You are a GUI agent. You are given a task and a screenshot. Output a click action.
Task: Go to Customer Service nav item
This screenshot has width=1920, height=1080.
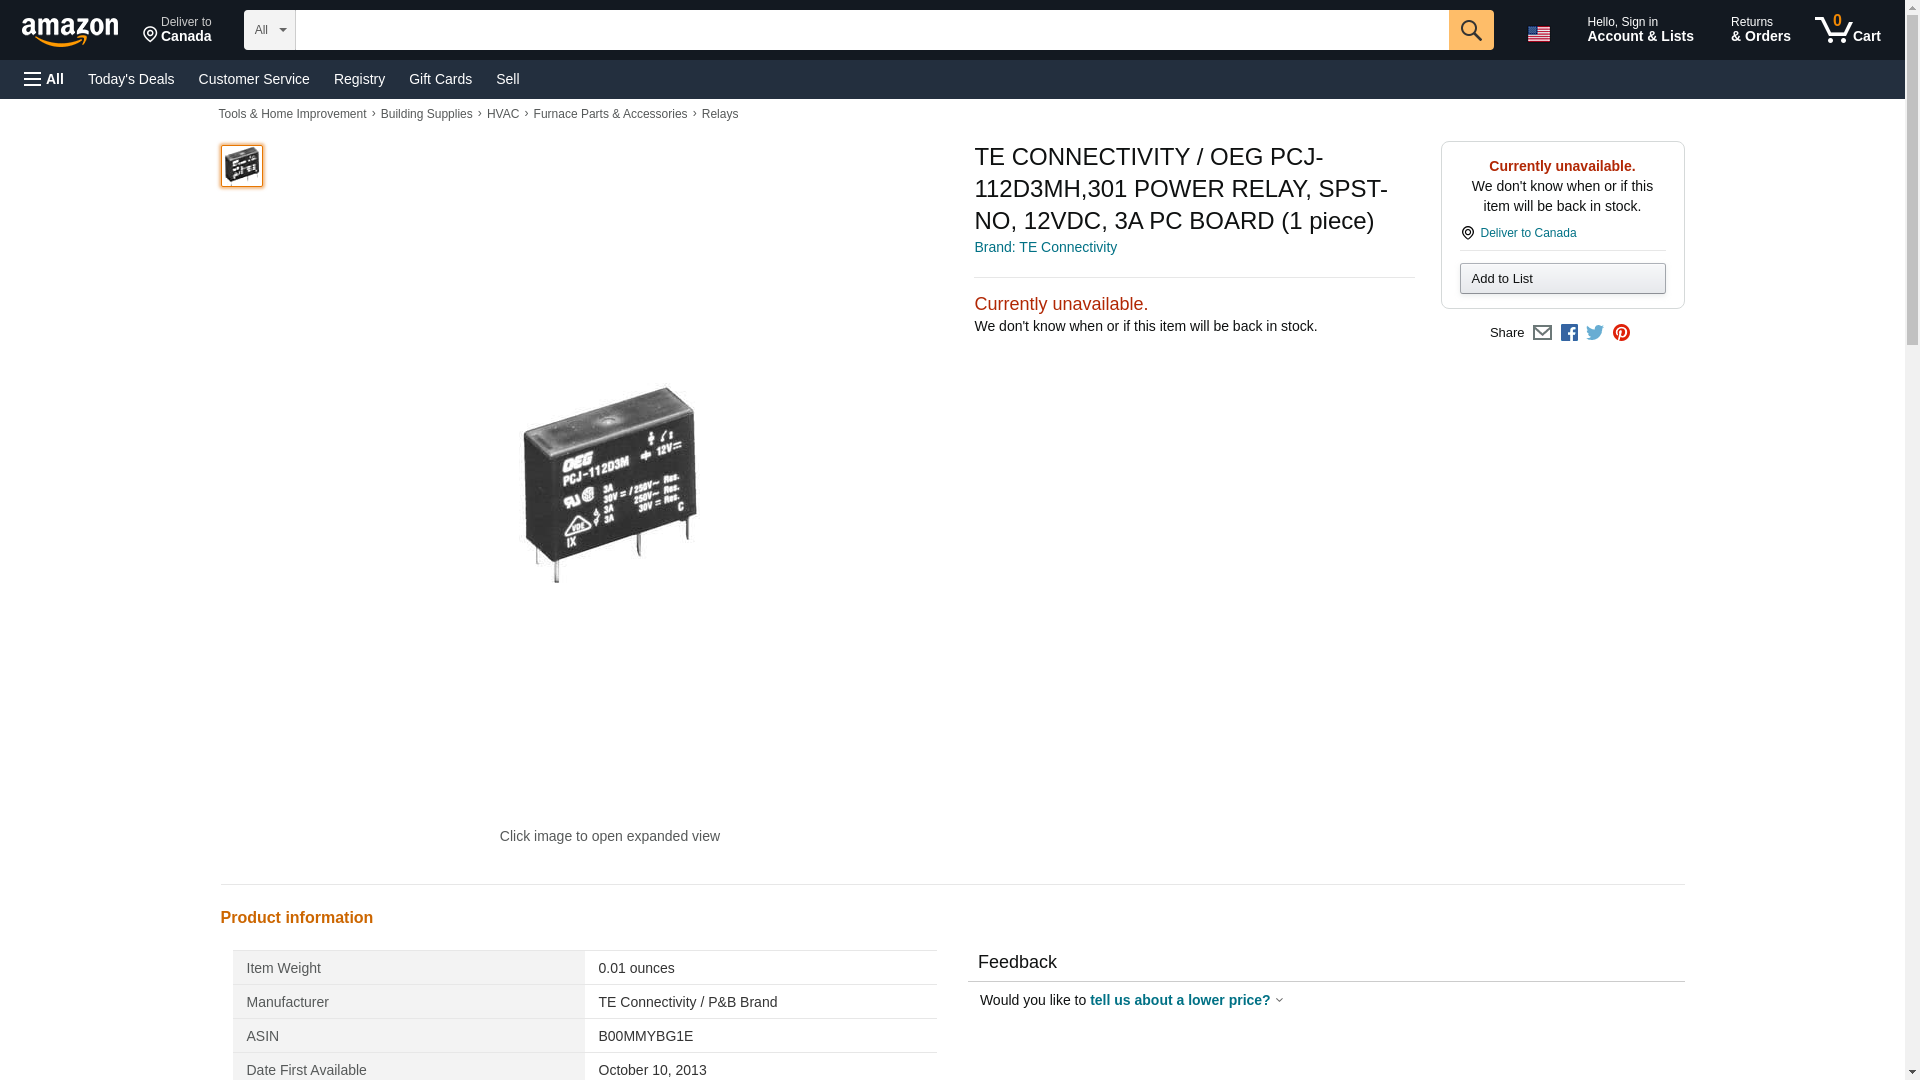tap(254, 79)
